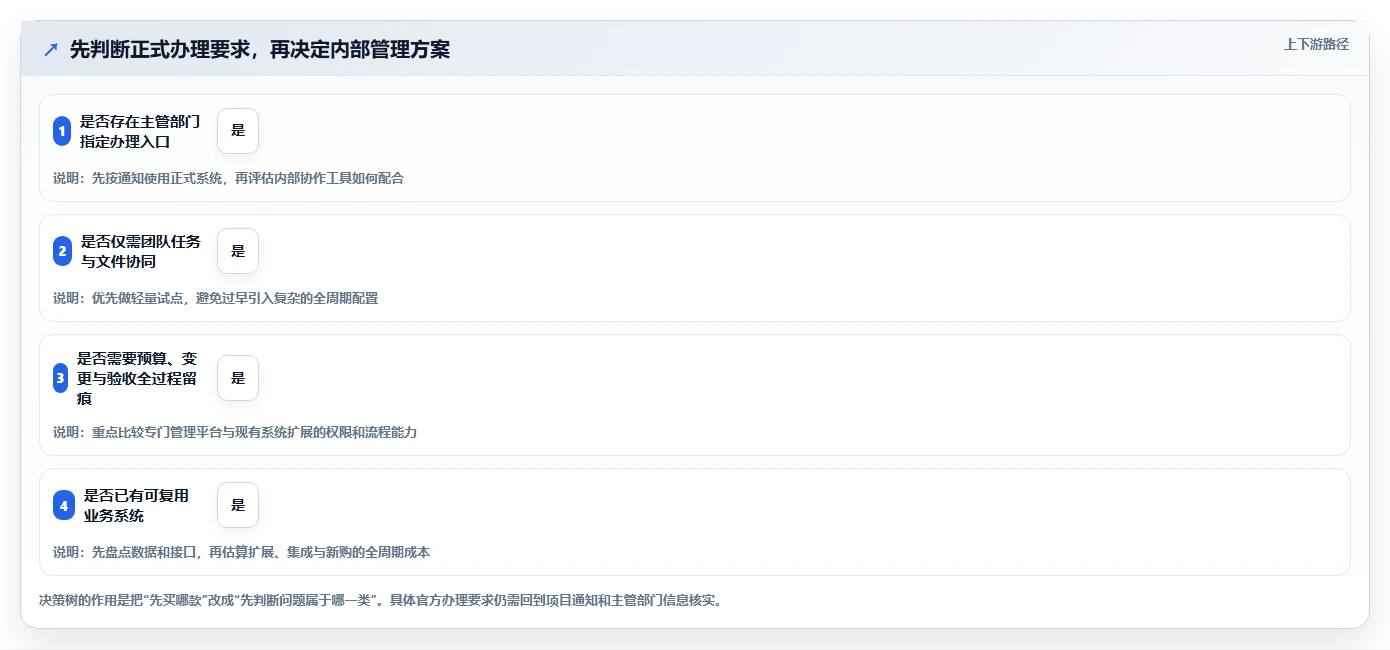This screenshot has height=650, width=1390.
Task: Click question text 是否仅需团队任务与文件协同
Action: [x=141, y=251]
